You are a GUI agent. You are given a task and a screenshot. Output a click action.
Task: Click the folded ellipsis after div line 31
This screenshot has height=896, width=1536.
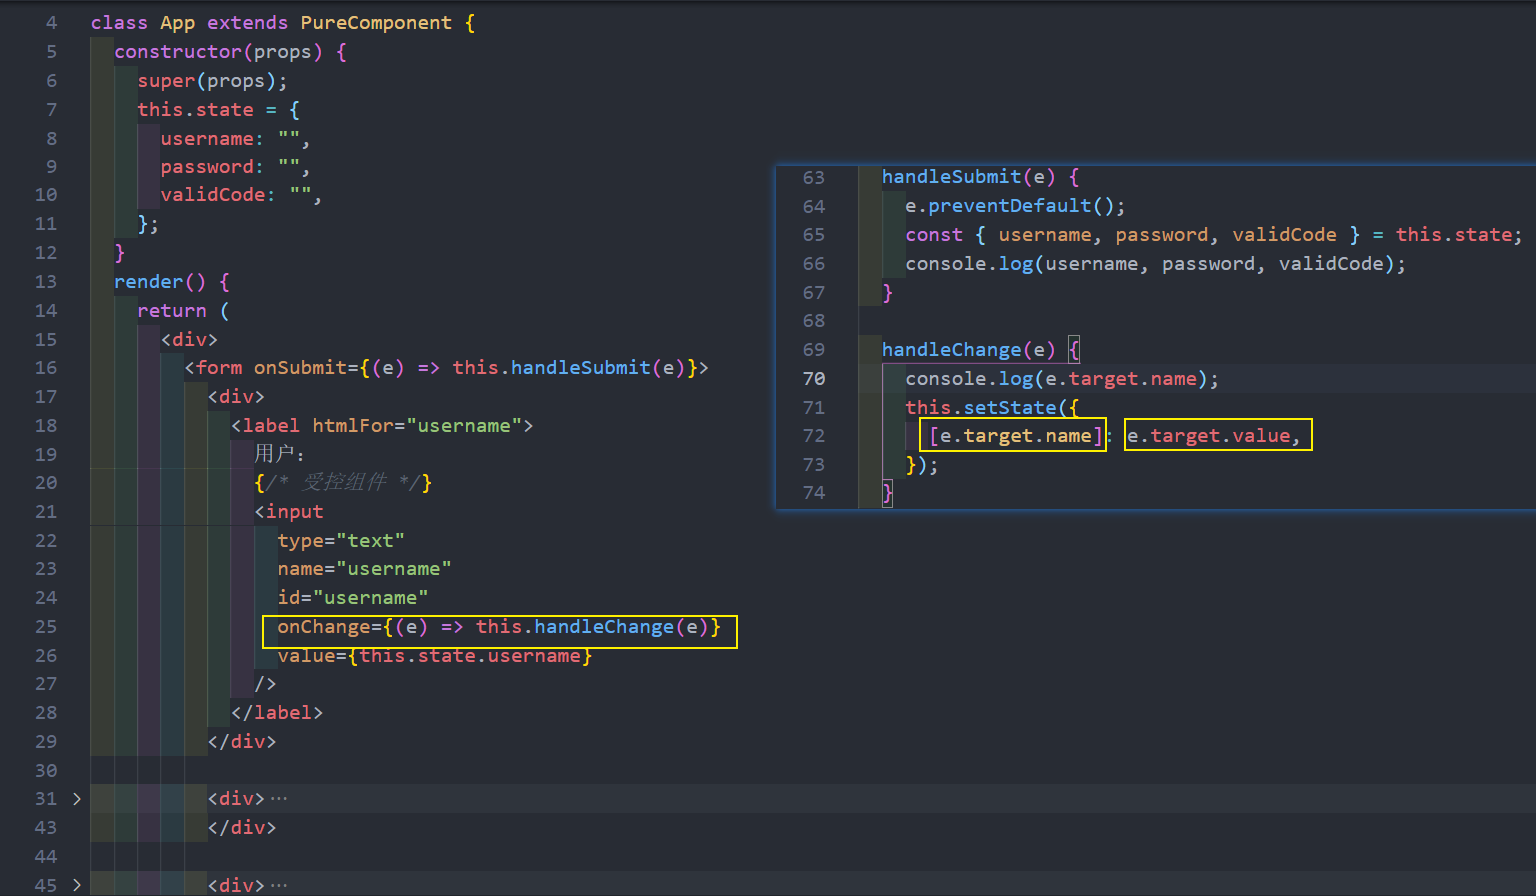tap(279, 799)
